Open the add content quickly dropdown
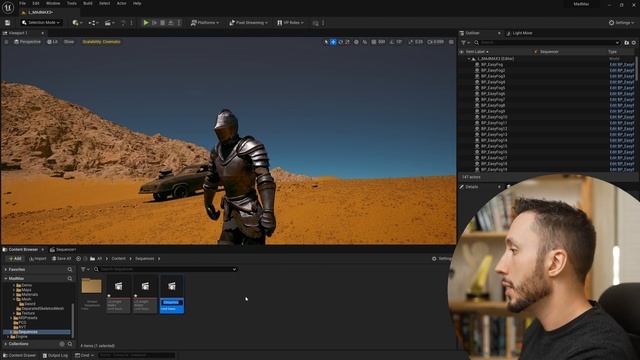 (x=77, y=23)
